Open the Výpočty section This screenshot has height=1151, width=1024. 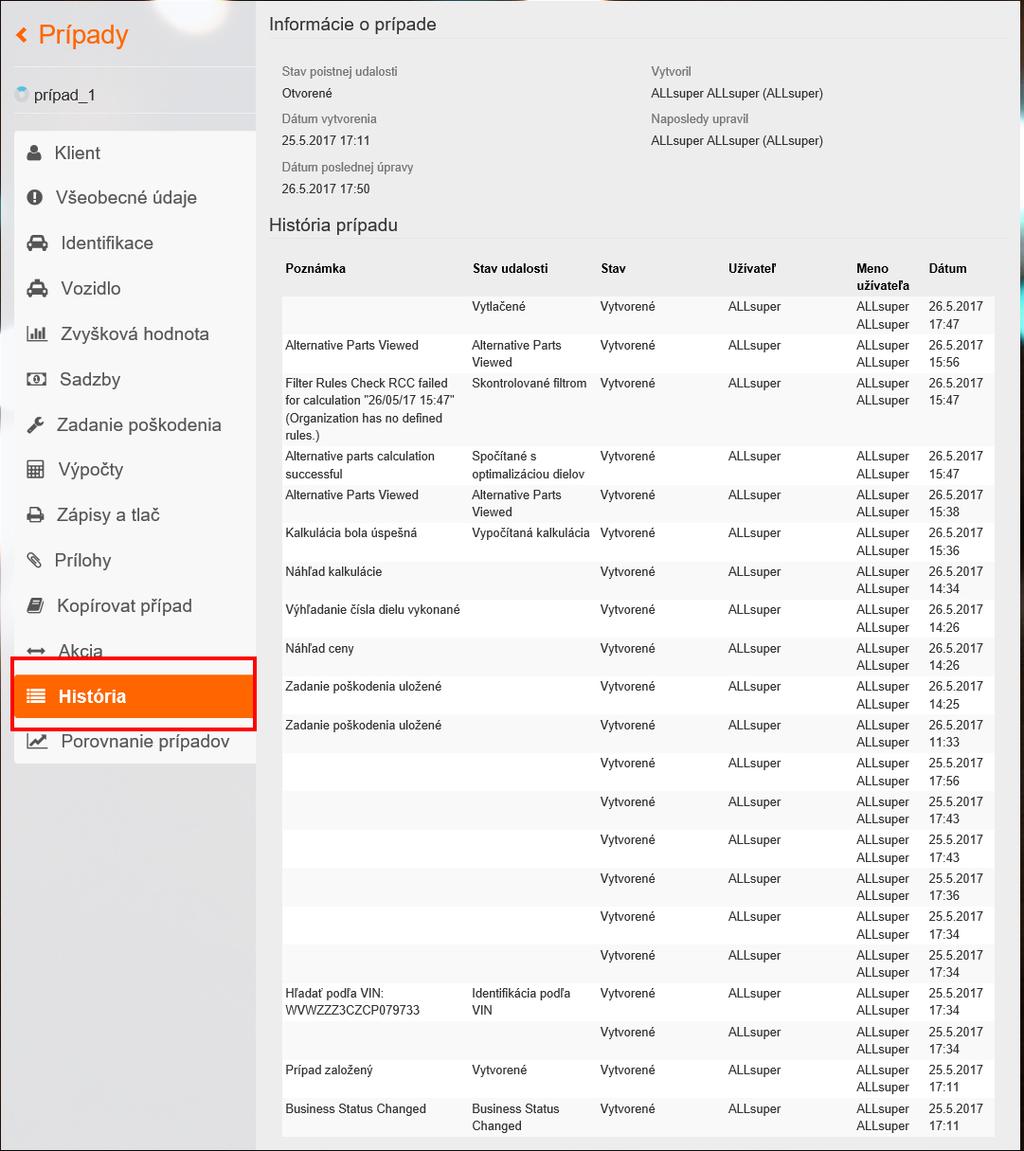click(91, 470)
